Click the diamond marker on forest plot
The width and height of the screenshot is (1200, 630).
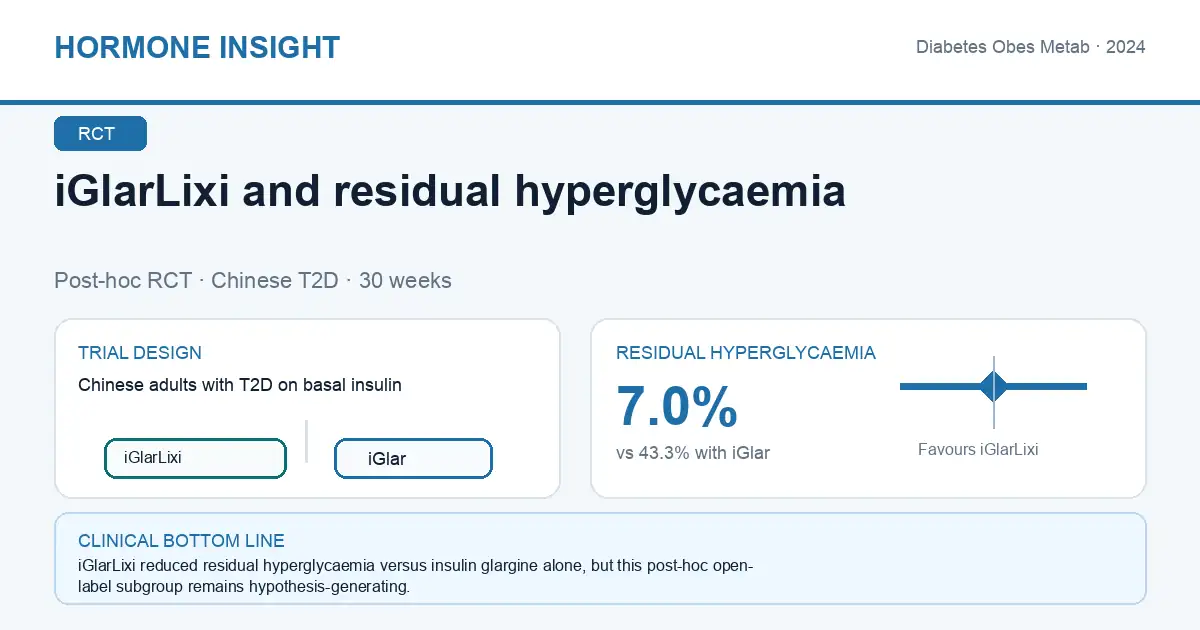(994, 386)
